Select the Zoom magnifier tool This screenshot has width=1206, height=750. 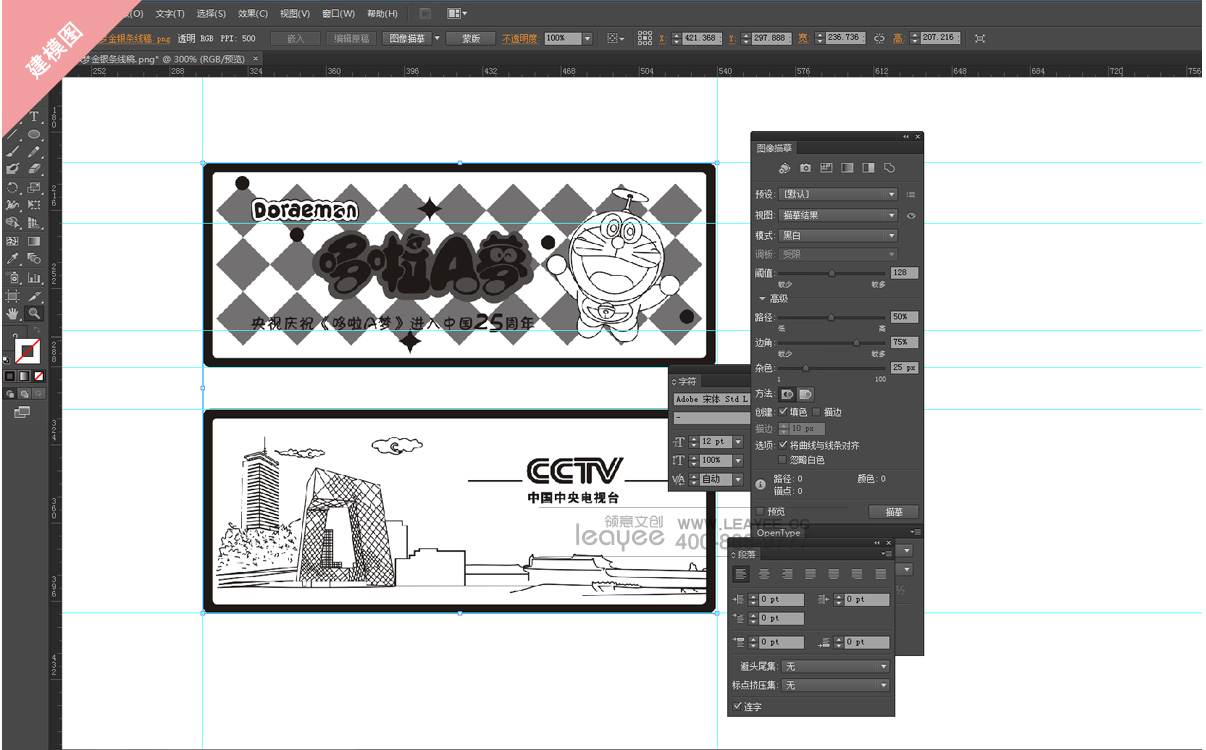click(34, 314)
